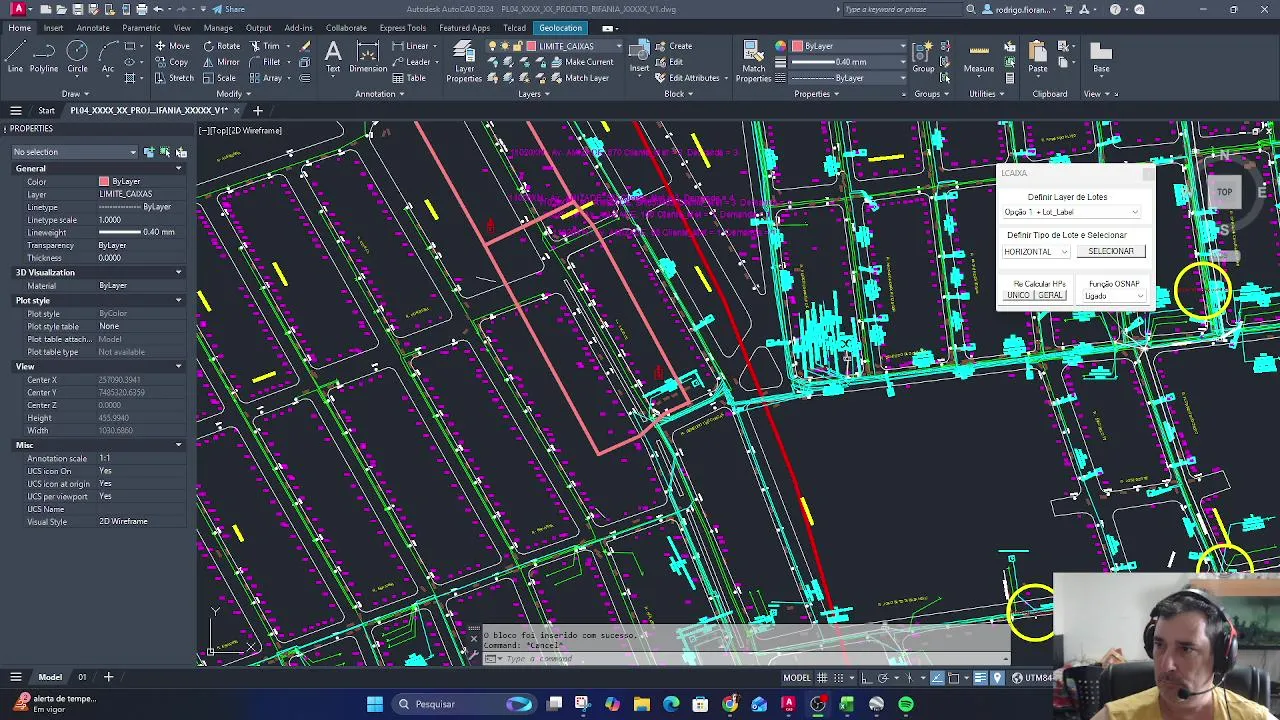
Task: Open the HORIZONTAL lot type dropdown
Action: pos(1036,252)
